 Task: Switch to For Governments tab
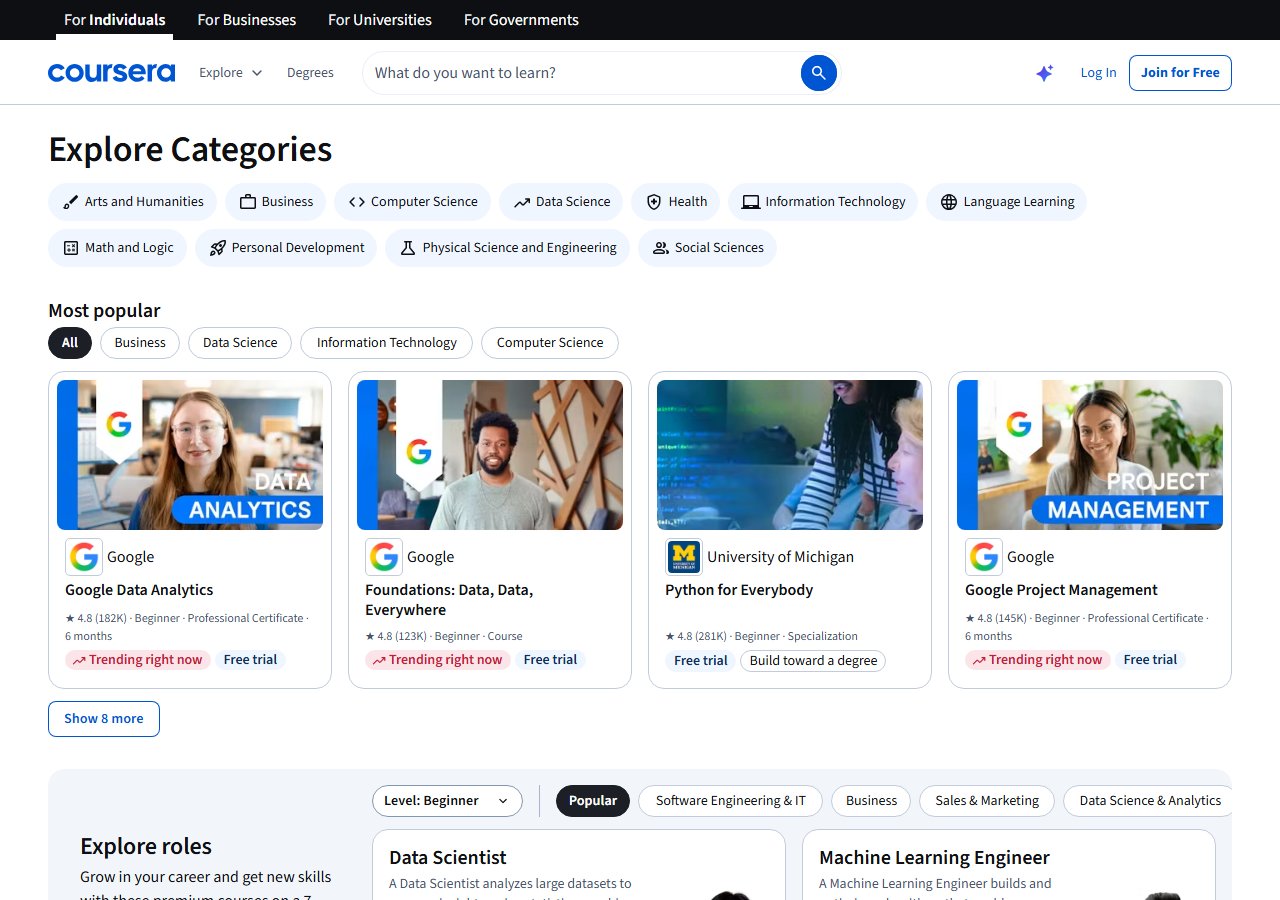click(x=521, y=20)
